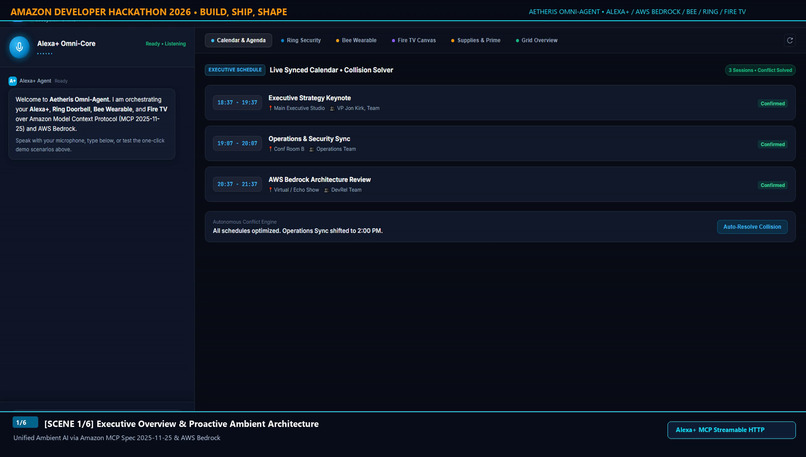Viewport: 806px width, 457px height.
Task: Click the EXECUTIVE SCHEDULE badge
Action: [x=235, y=70]
